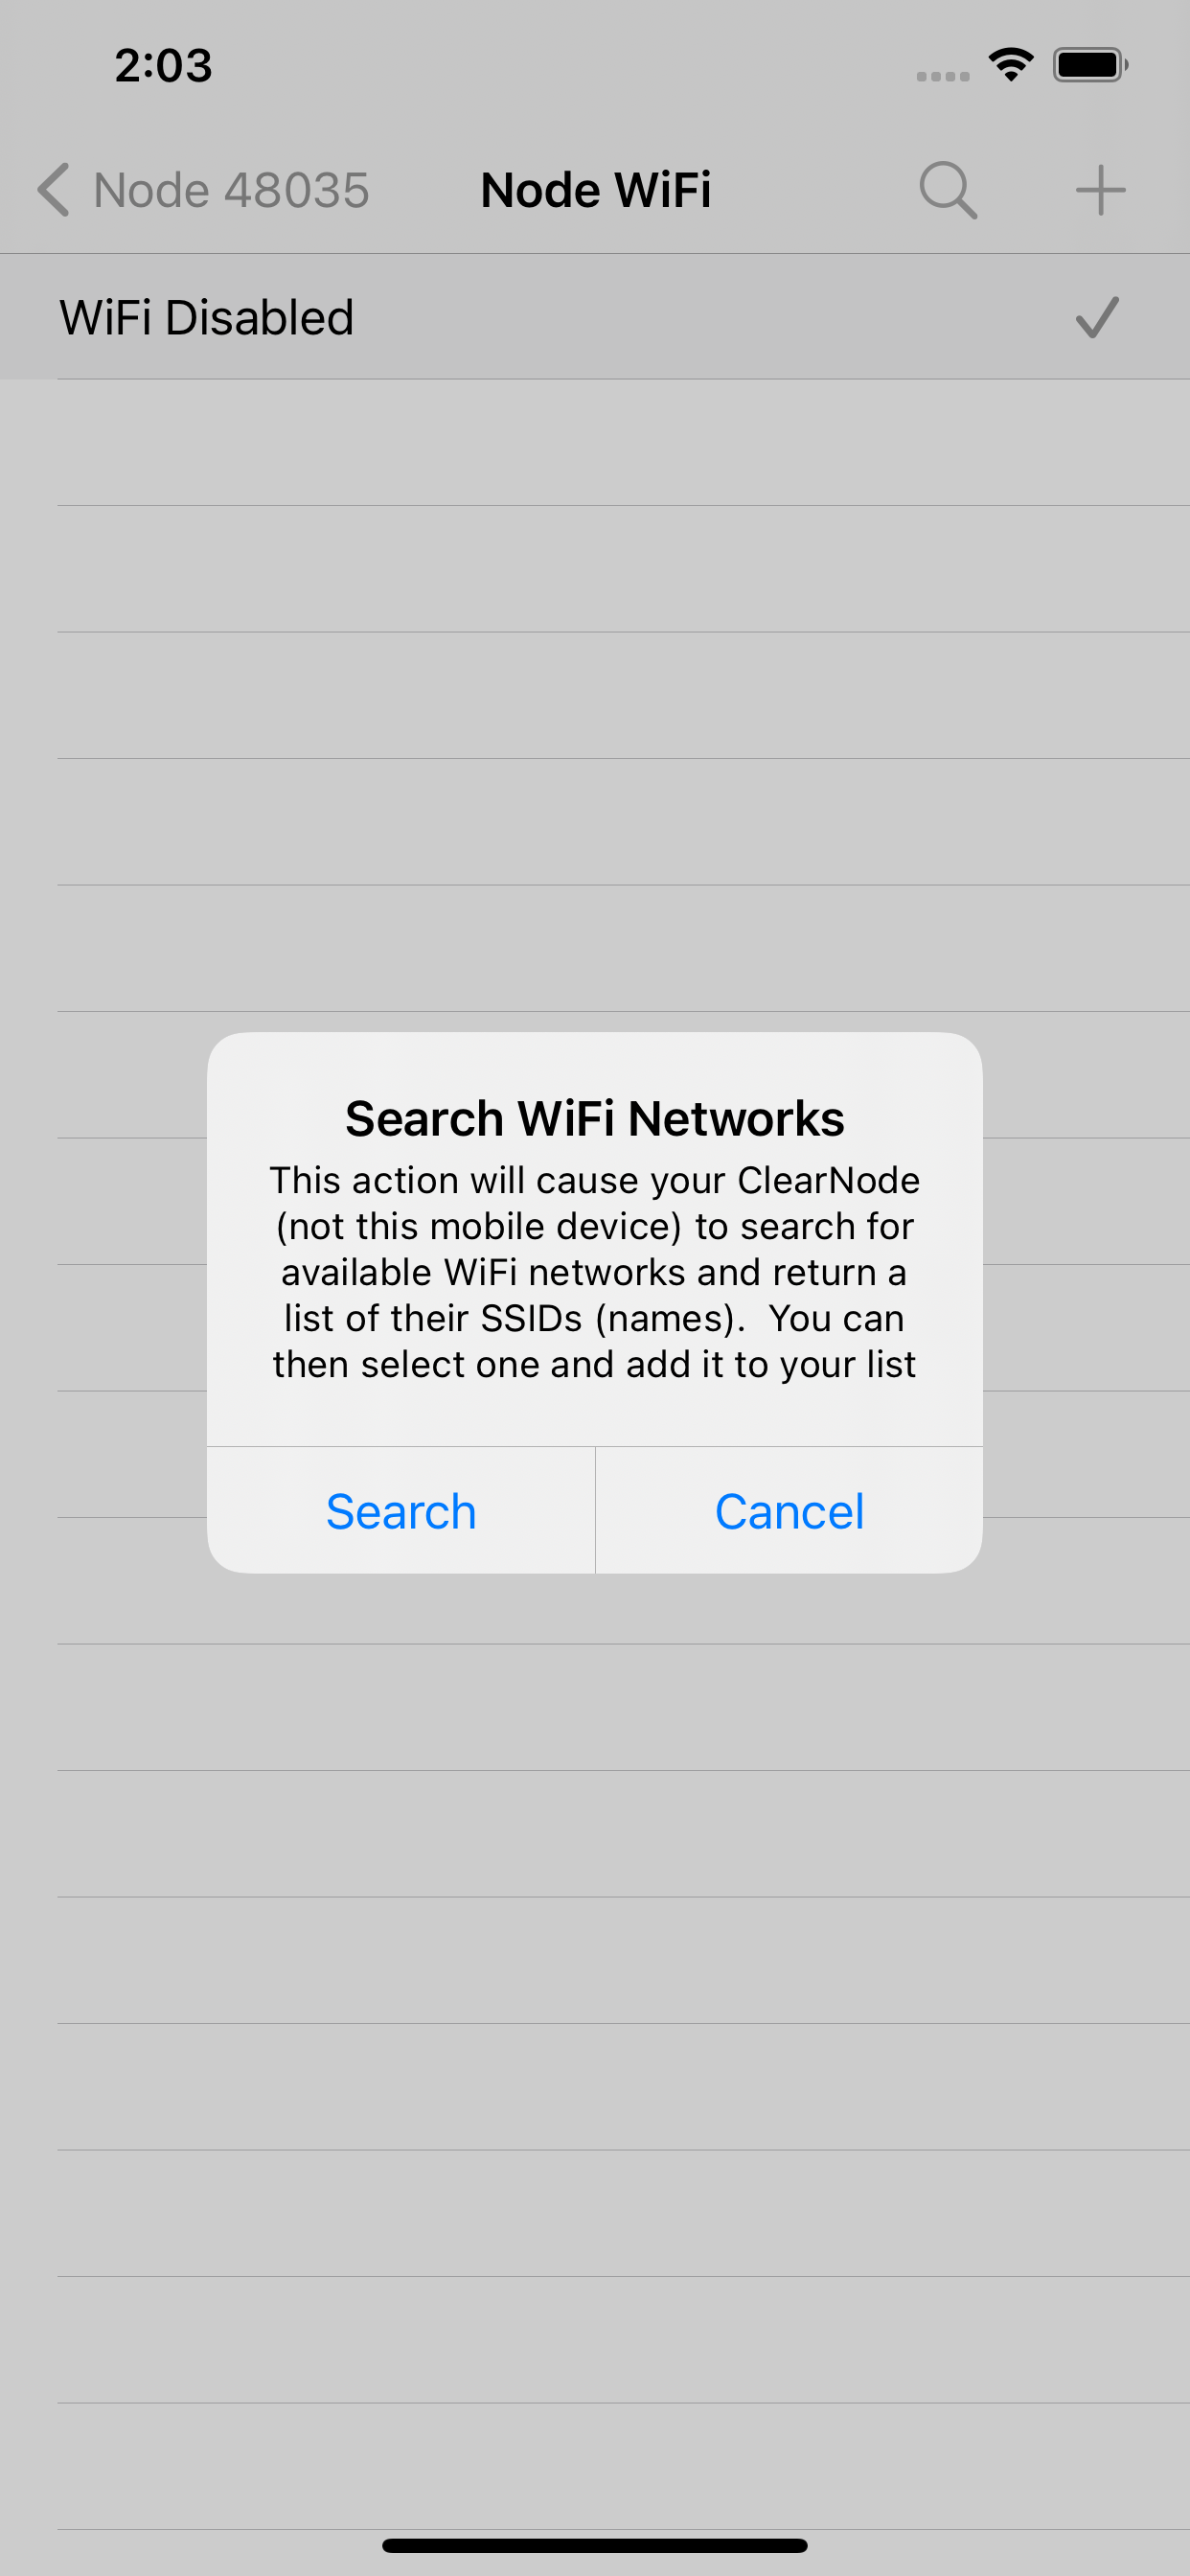Open the magnifying glass search icon
The height and width of the screenshot is (2576, 1190).
(x=948, y=190)
